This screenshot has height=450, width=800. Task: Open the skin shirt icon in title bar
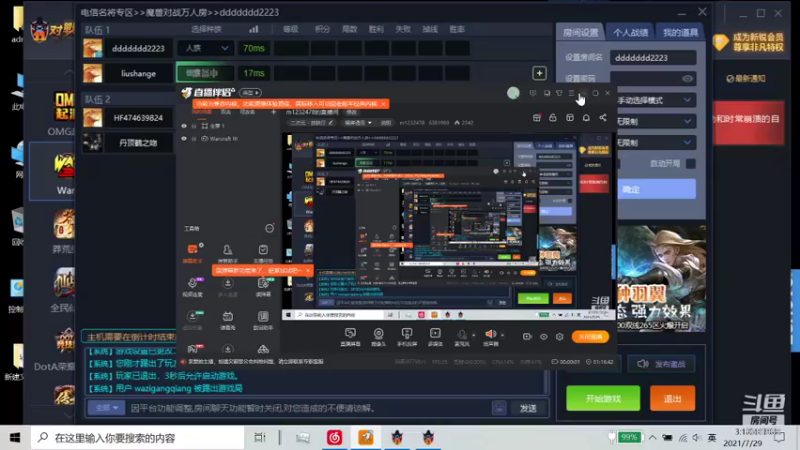(x=559, y=93)
